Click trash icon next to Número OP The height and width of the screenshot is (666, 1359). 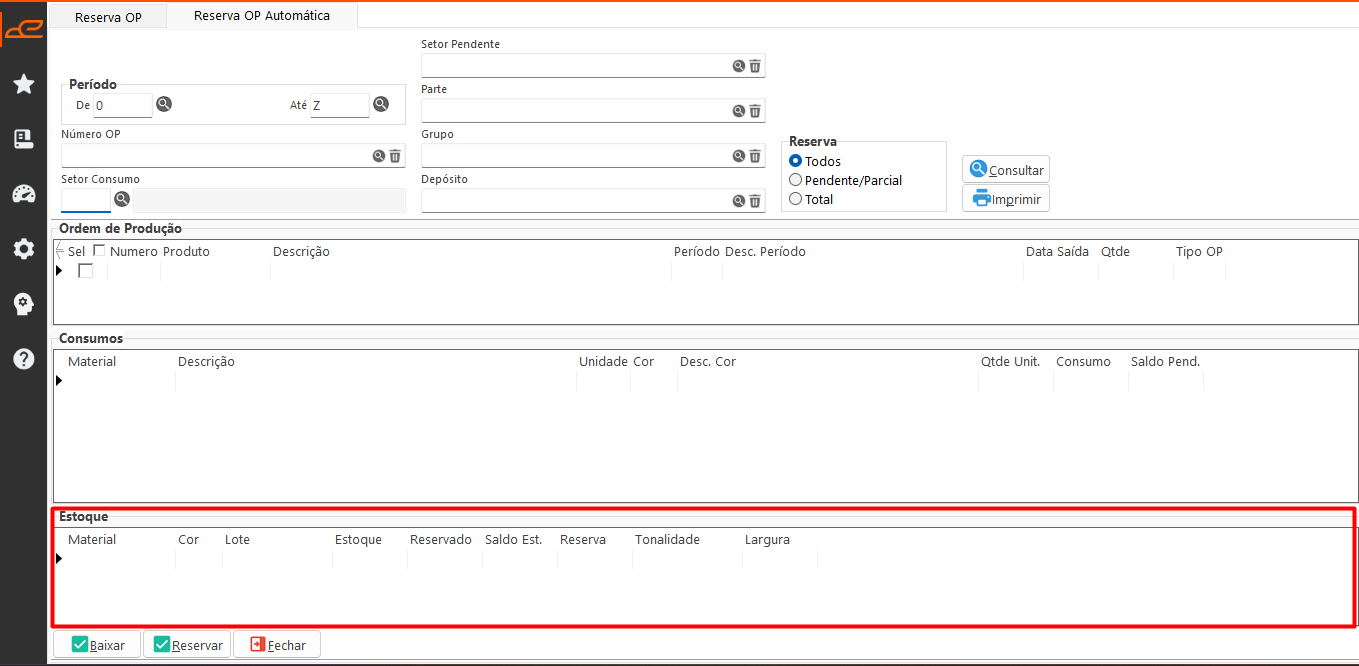click(395, 156)
